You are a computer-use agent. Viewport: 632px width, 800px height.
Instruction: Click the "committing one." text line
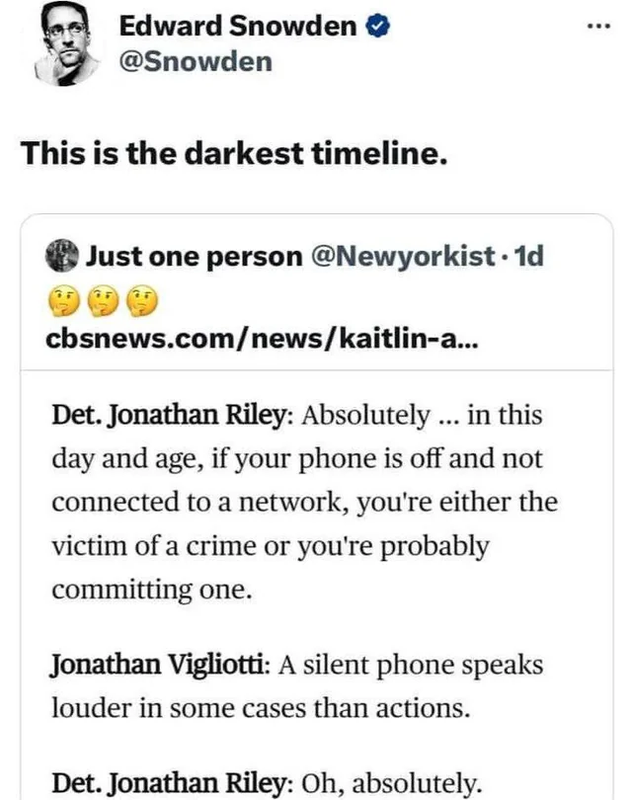coord(148,590)
